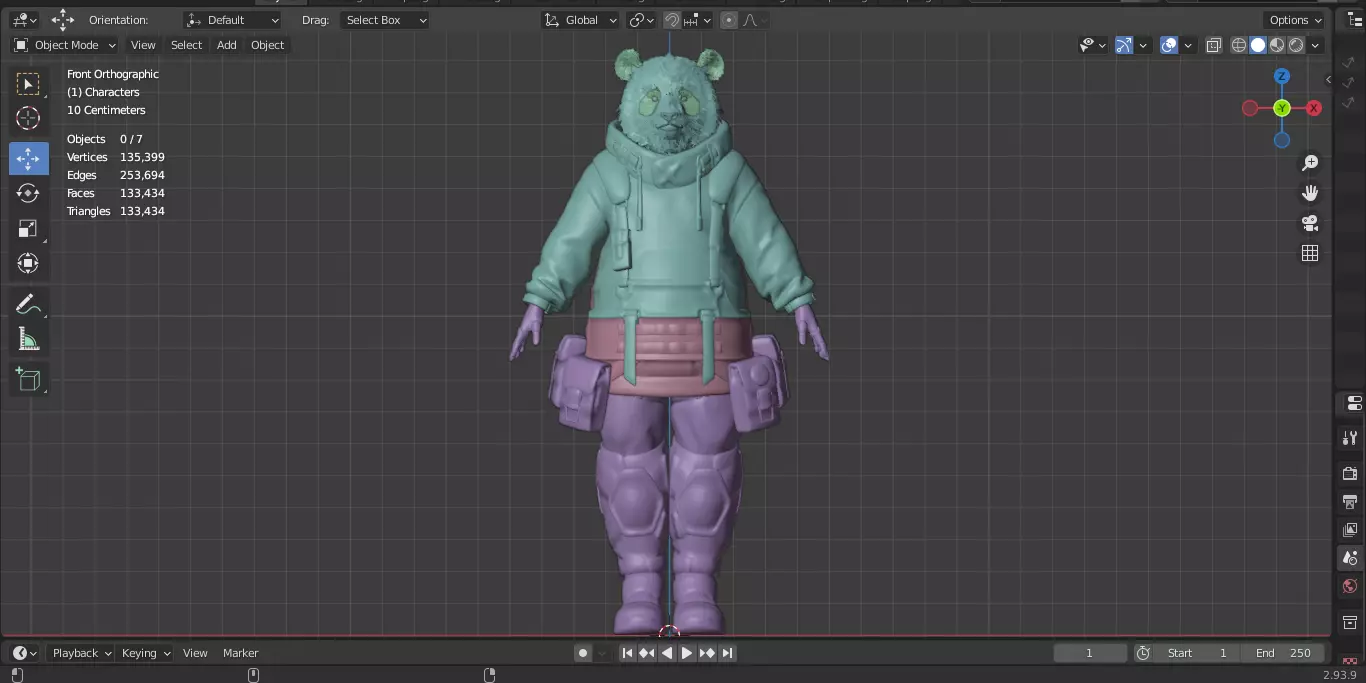Open Object Mode dropdown
The height and width of the screenshot is (683, 1366).
[65, 45]
